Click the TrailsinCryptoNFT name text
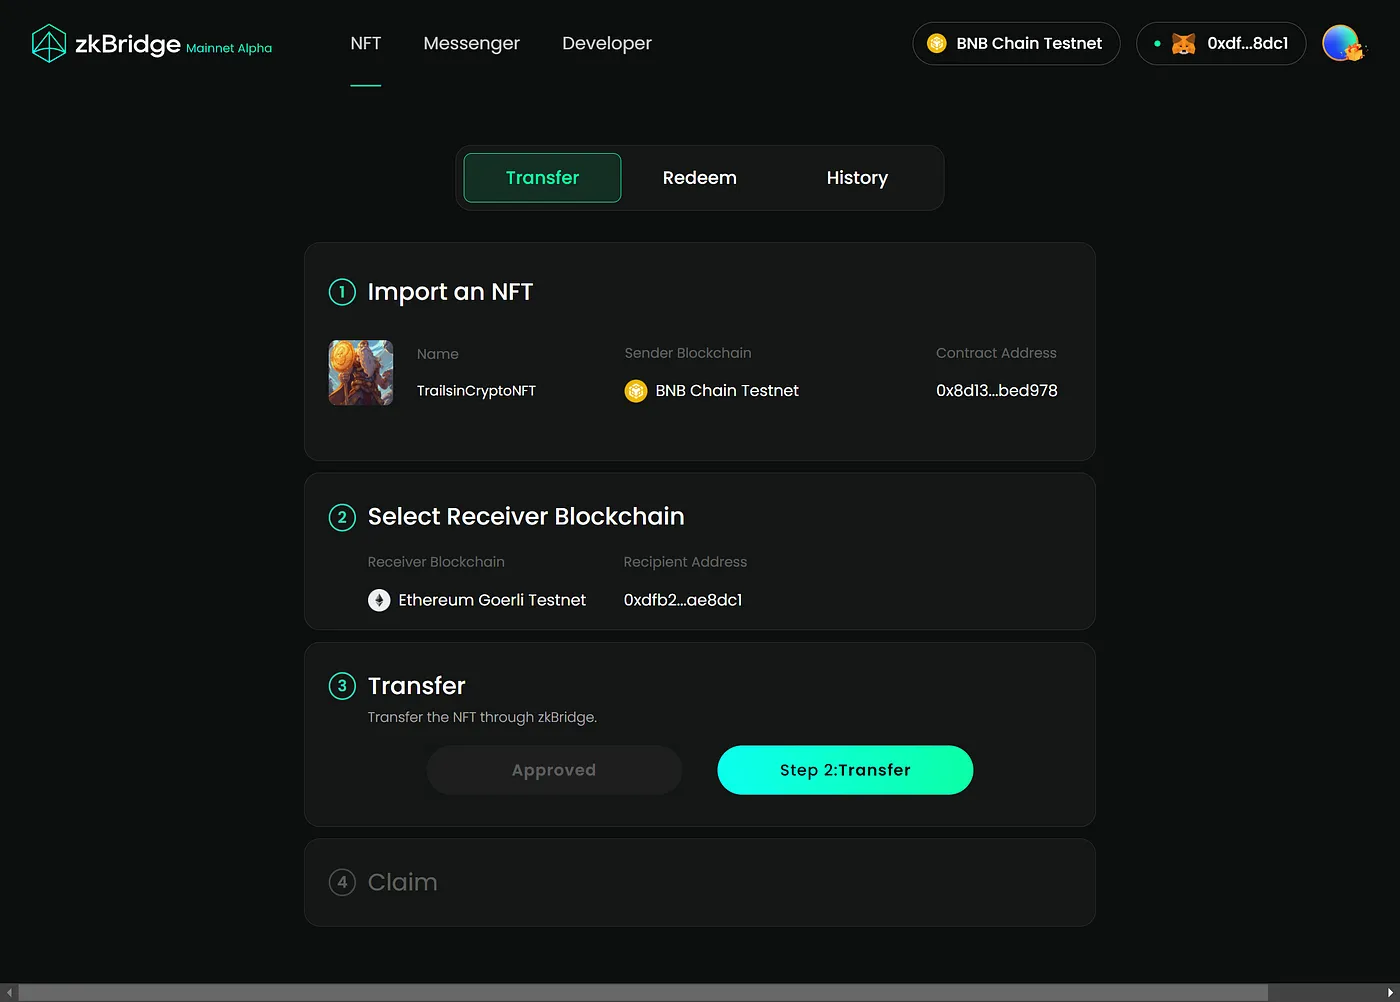1400x1002 pixels. tap(476, 391)
